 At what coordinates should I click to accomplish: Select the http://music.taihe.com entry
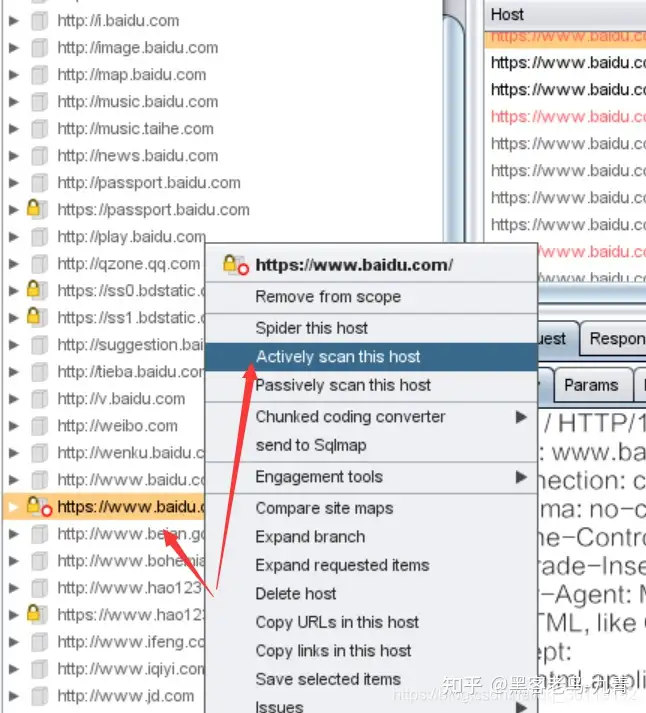(x=135, y=129)
